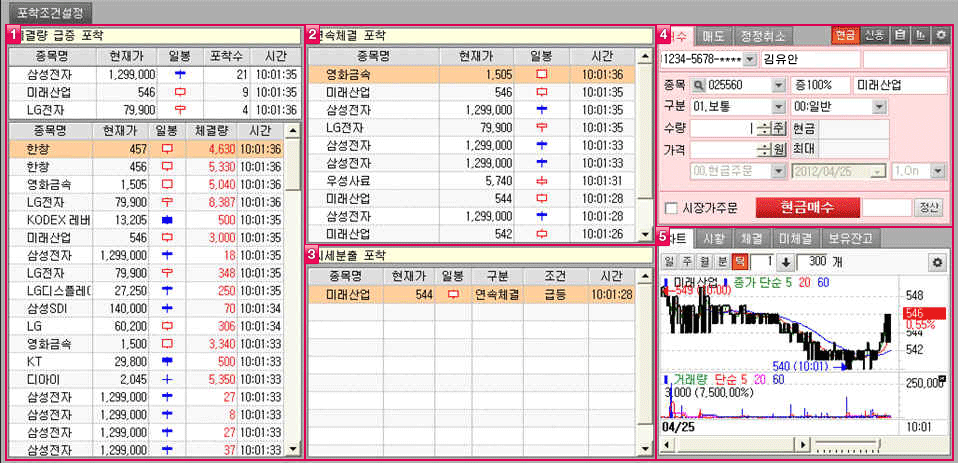Click the magnifier search icon beside 종목 code
The width and height of the screenshot is (958, 463).
(x=699, y=86)
